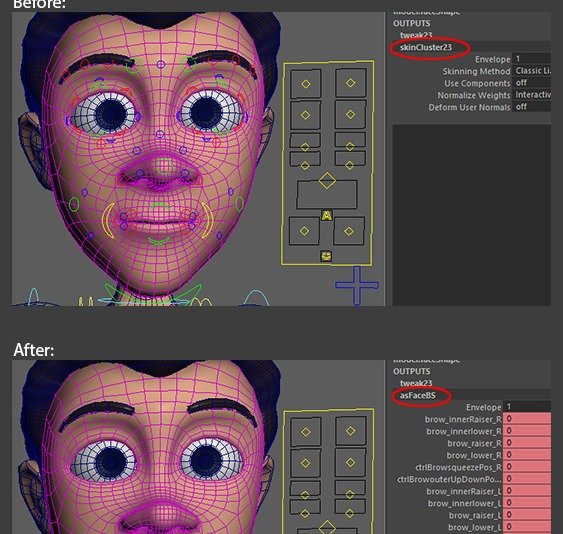Click the brow_lower_R value field

click(x=527, y=455)
